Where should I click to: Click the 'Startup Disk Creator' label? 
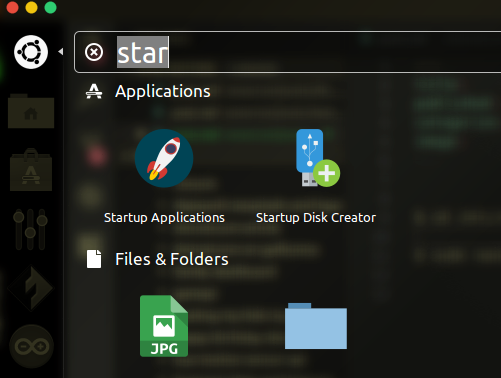[x=316, y=218]
